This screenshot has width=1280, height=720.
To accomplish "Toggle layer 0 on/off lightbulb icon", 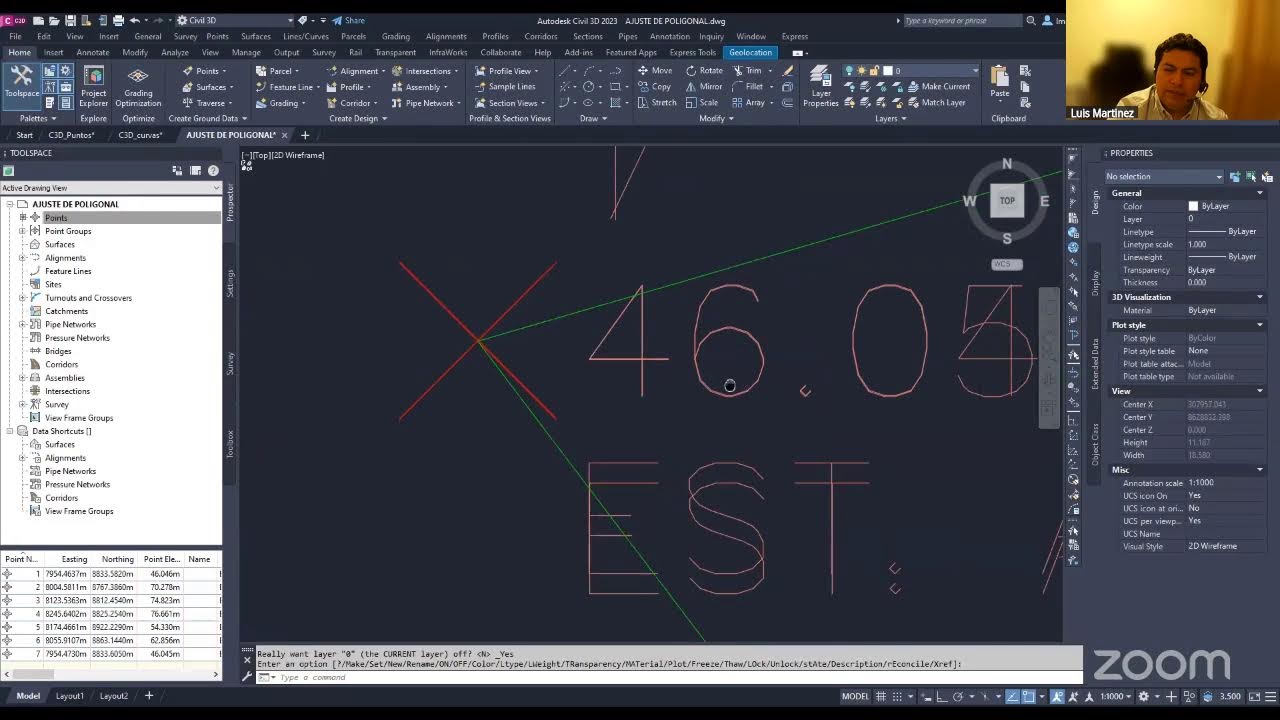I will pos(849,71).
